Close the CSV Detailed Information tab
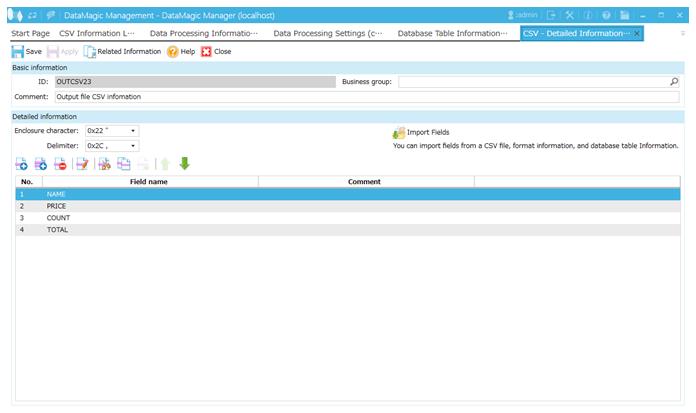Screen dimensions: 696x413 (638, 34)
